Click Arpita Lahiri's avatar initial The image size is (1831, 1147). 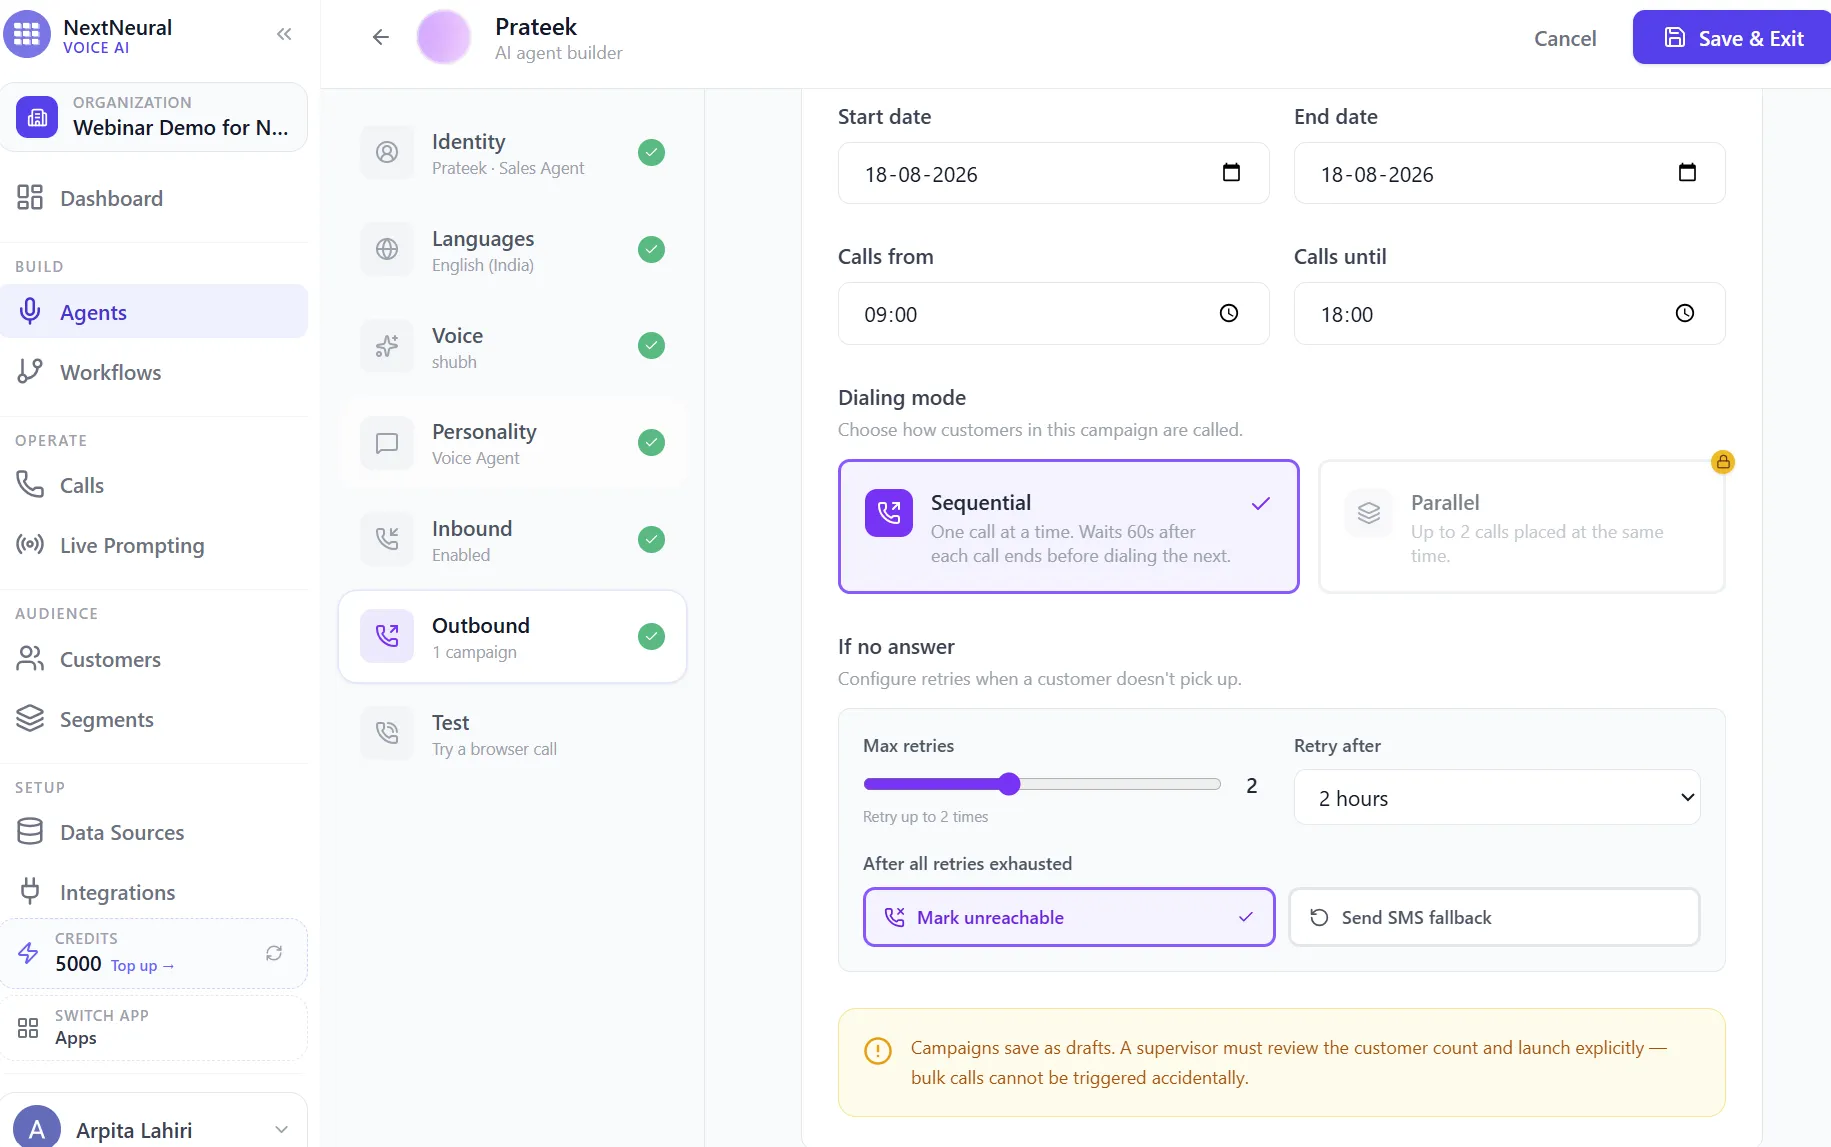click(x=37, y=1129)
